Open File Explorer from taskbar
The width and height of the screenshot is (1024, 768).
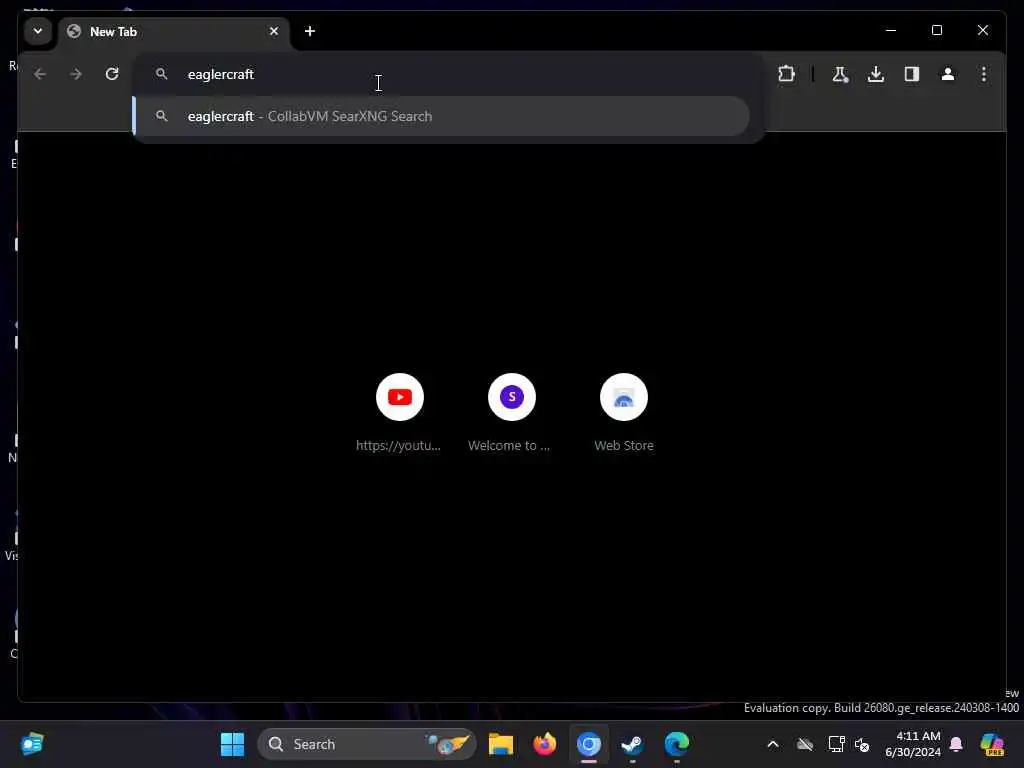[501, 744]
